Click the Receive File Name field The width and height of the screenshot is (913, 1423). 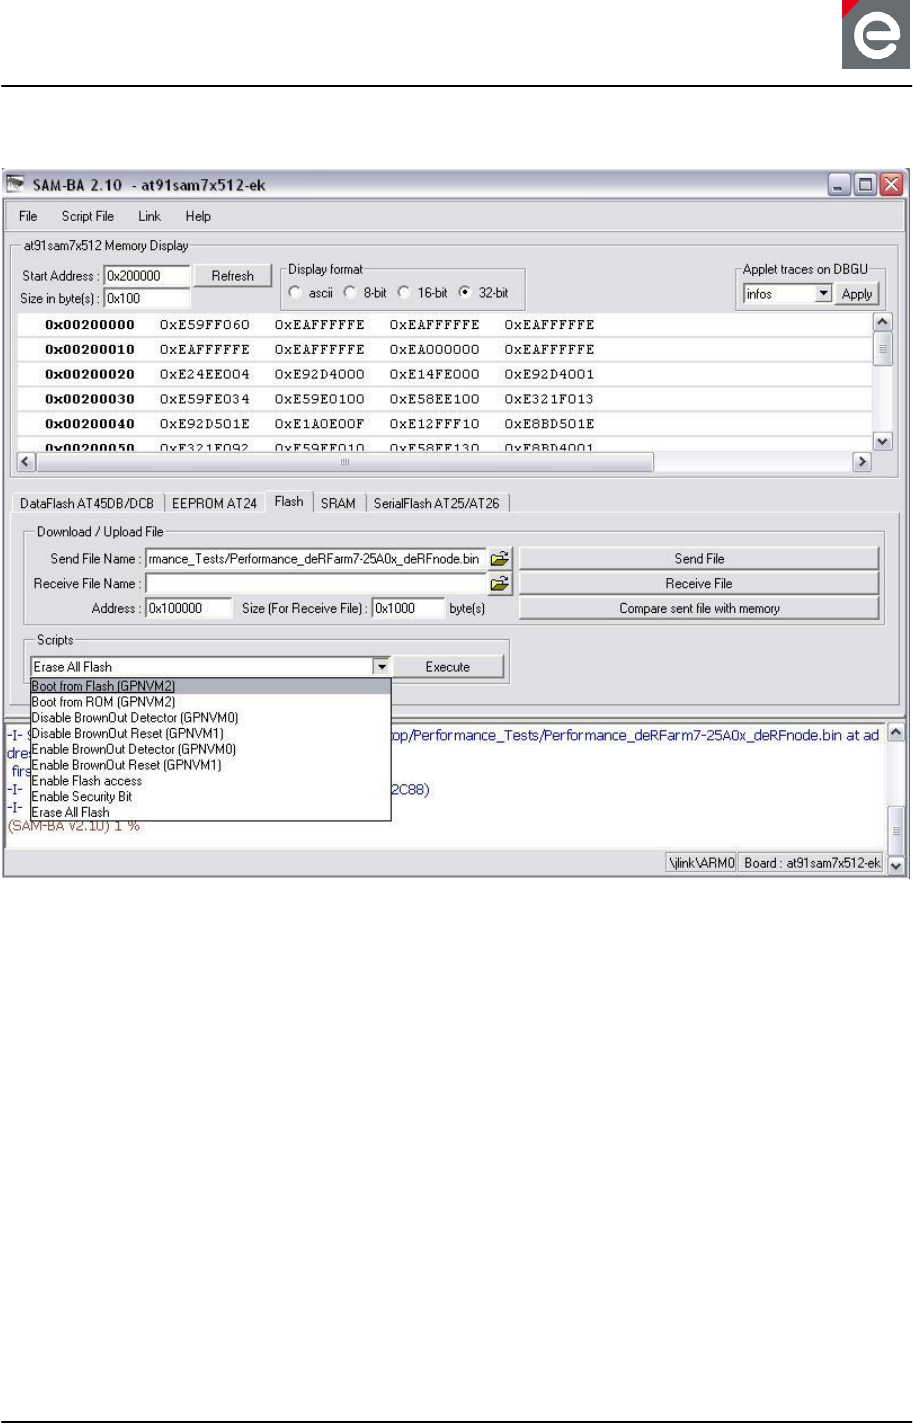point(315,584)
